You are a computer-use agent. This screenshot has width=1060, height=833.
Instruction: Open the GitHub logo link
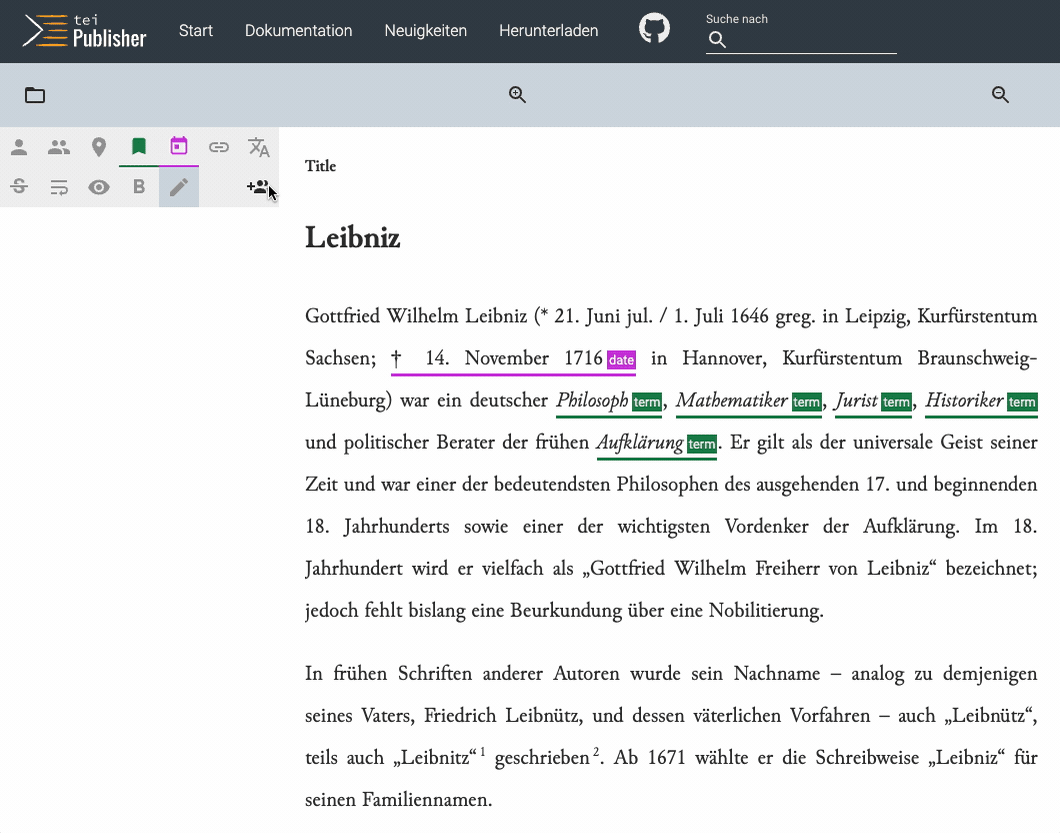pyautogui.click(x=654, y=29)
